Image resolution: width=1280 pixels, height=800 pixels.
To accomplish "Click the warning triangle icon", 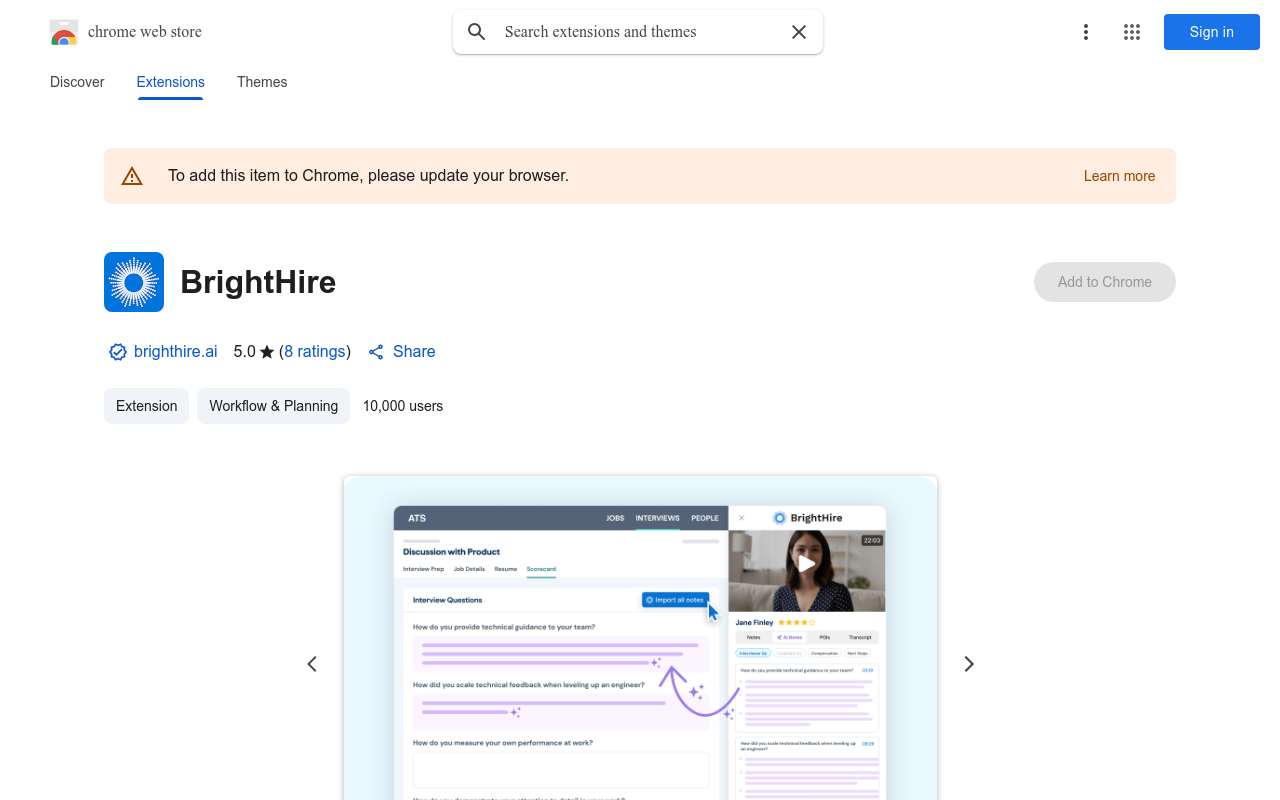I will point(132,176).
